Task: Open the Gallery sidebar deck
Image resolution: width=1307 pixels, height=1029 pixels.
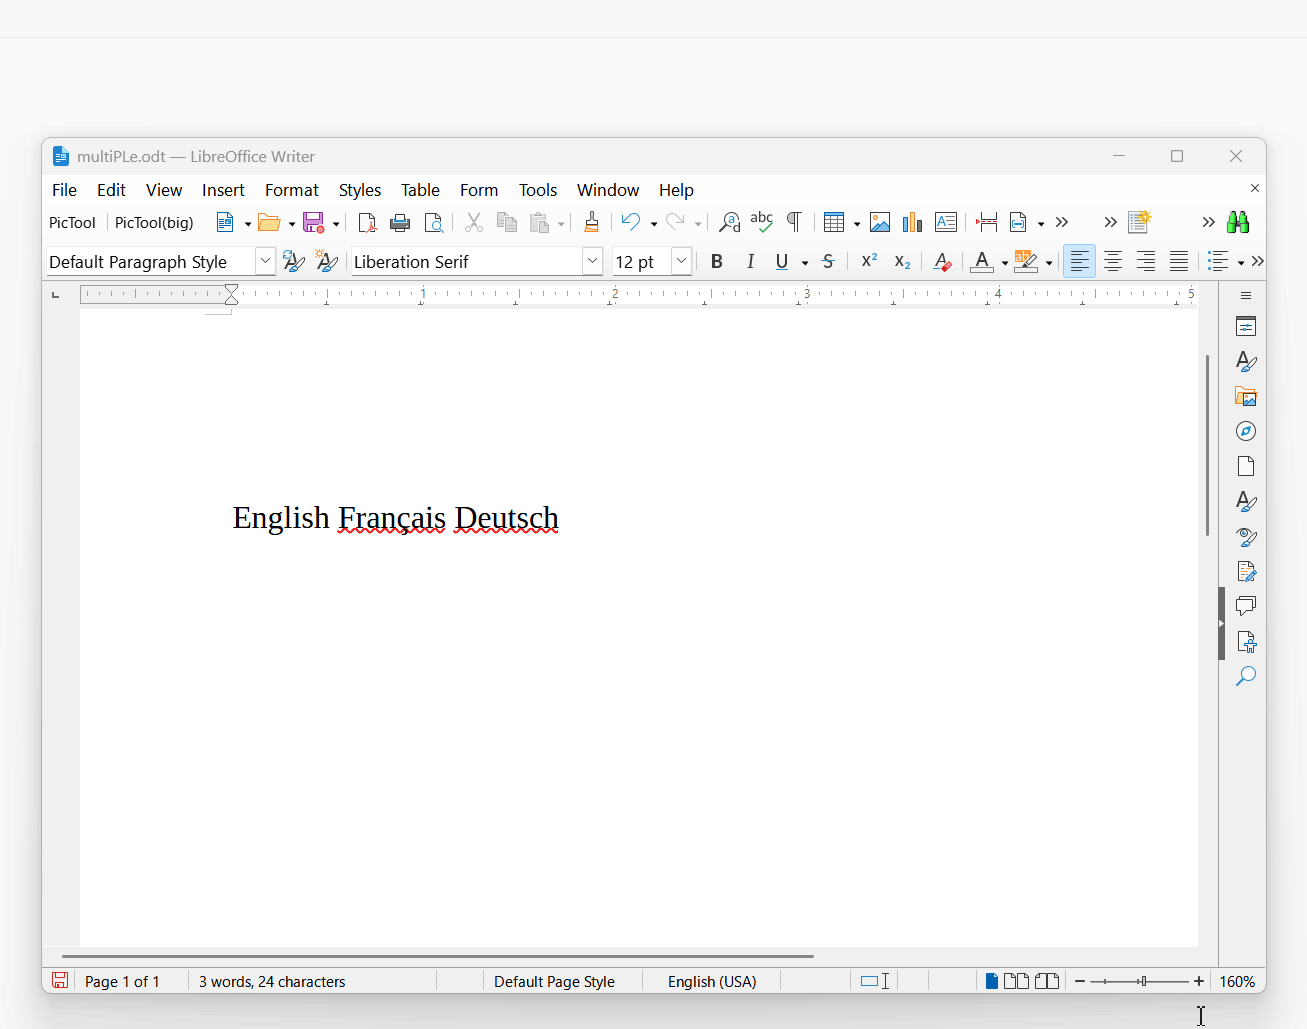Action: click(1246, 397)
